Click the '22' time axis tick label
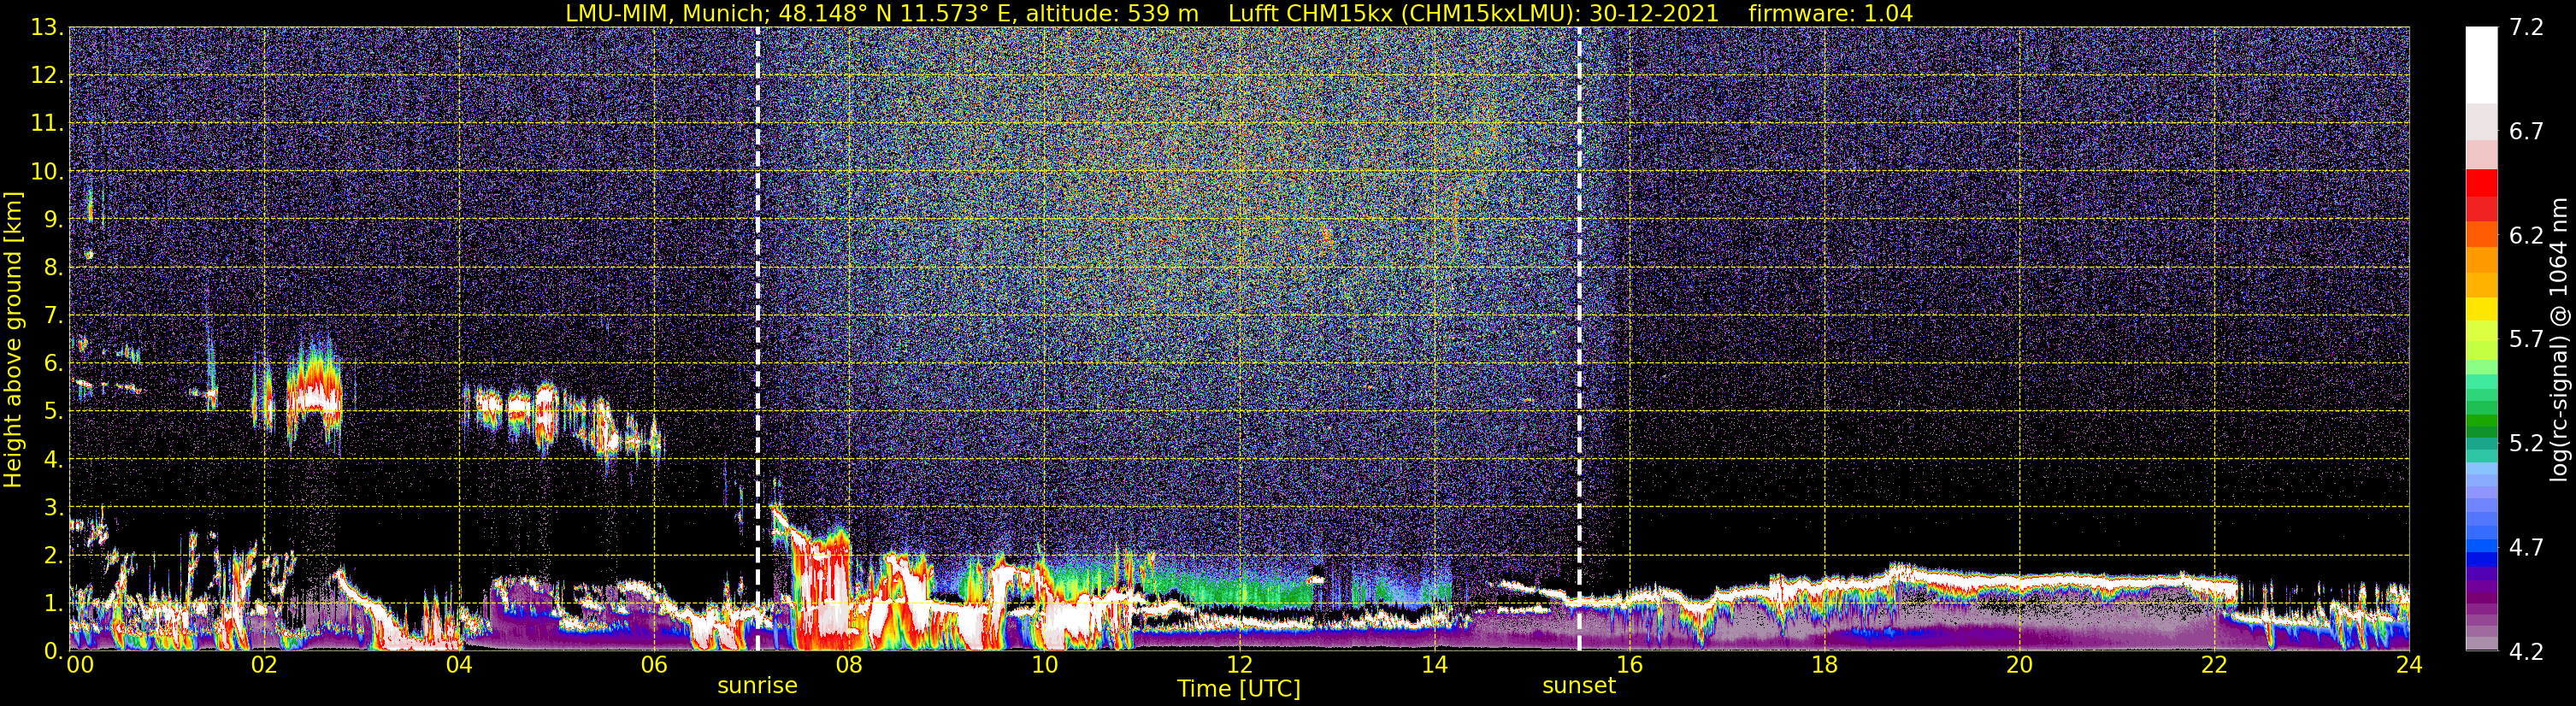Image resolution: width=2576 pixels, height=706 pixels. click(x=2214, y=665)
